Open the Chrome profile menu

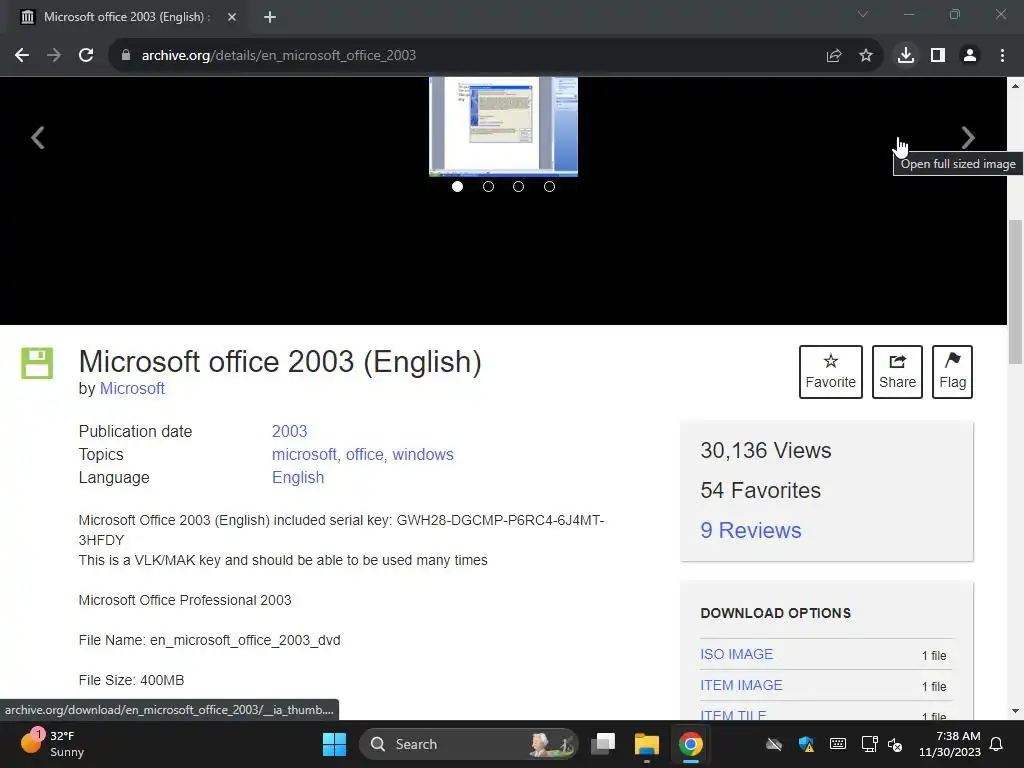point(970,56)
